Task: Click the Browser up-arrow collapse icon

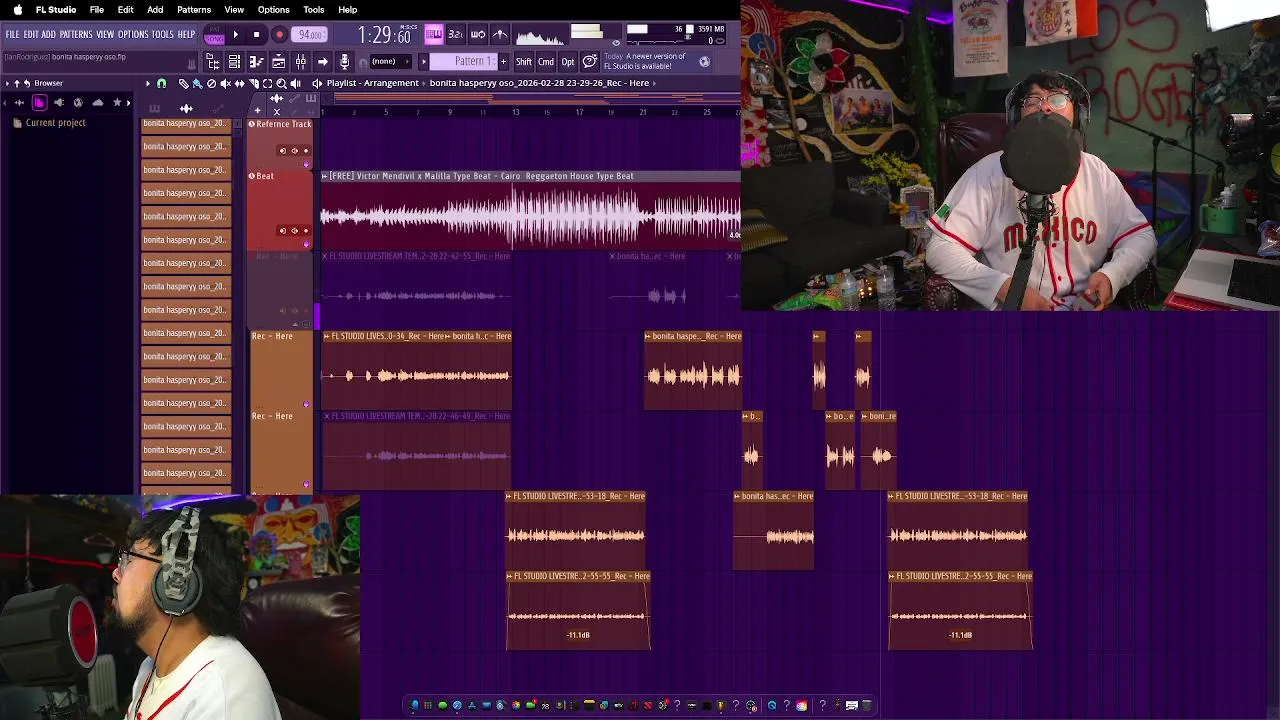Action: click(17, 83)
